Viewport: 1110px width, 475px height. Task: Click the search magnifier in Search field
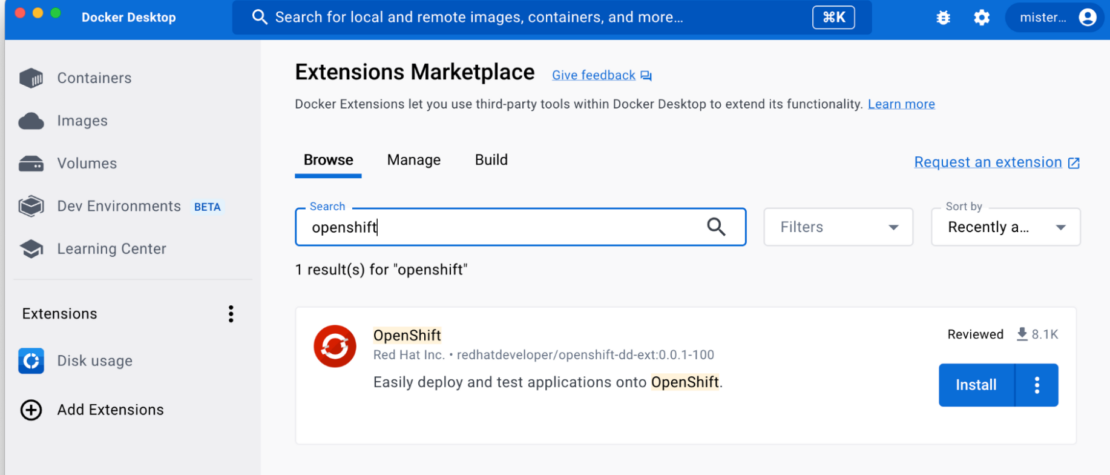pyautogui.click(x=716, y=227)
